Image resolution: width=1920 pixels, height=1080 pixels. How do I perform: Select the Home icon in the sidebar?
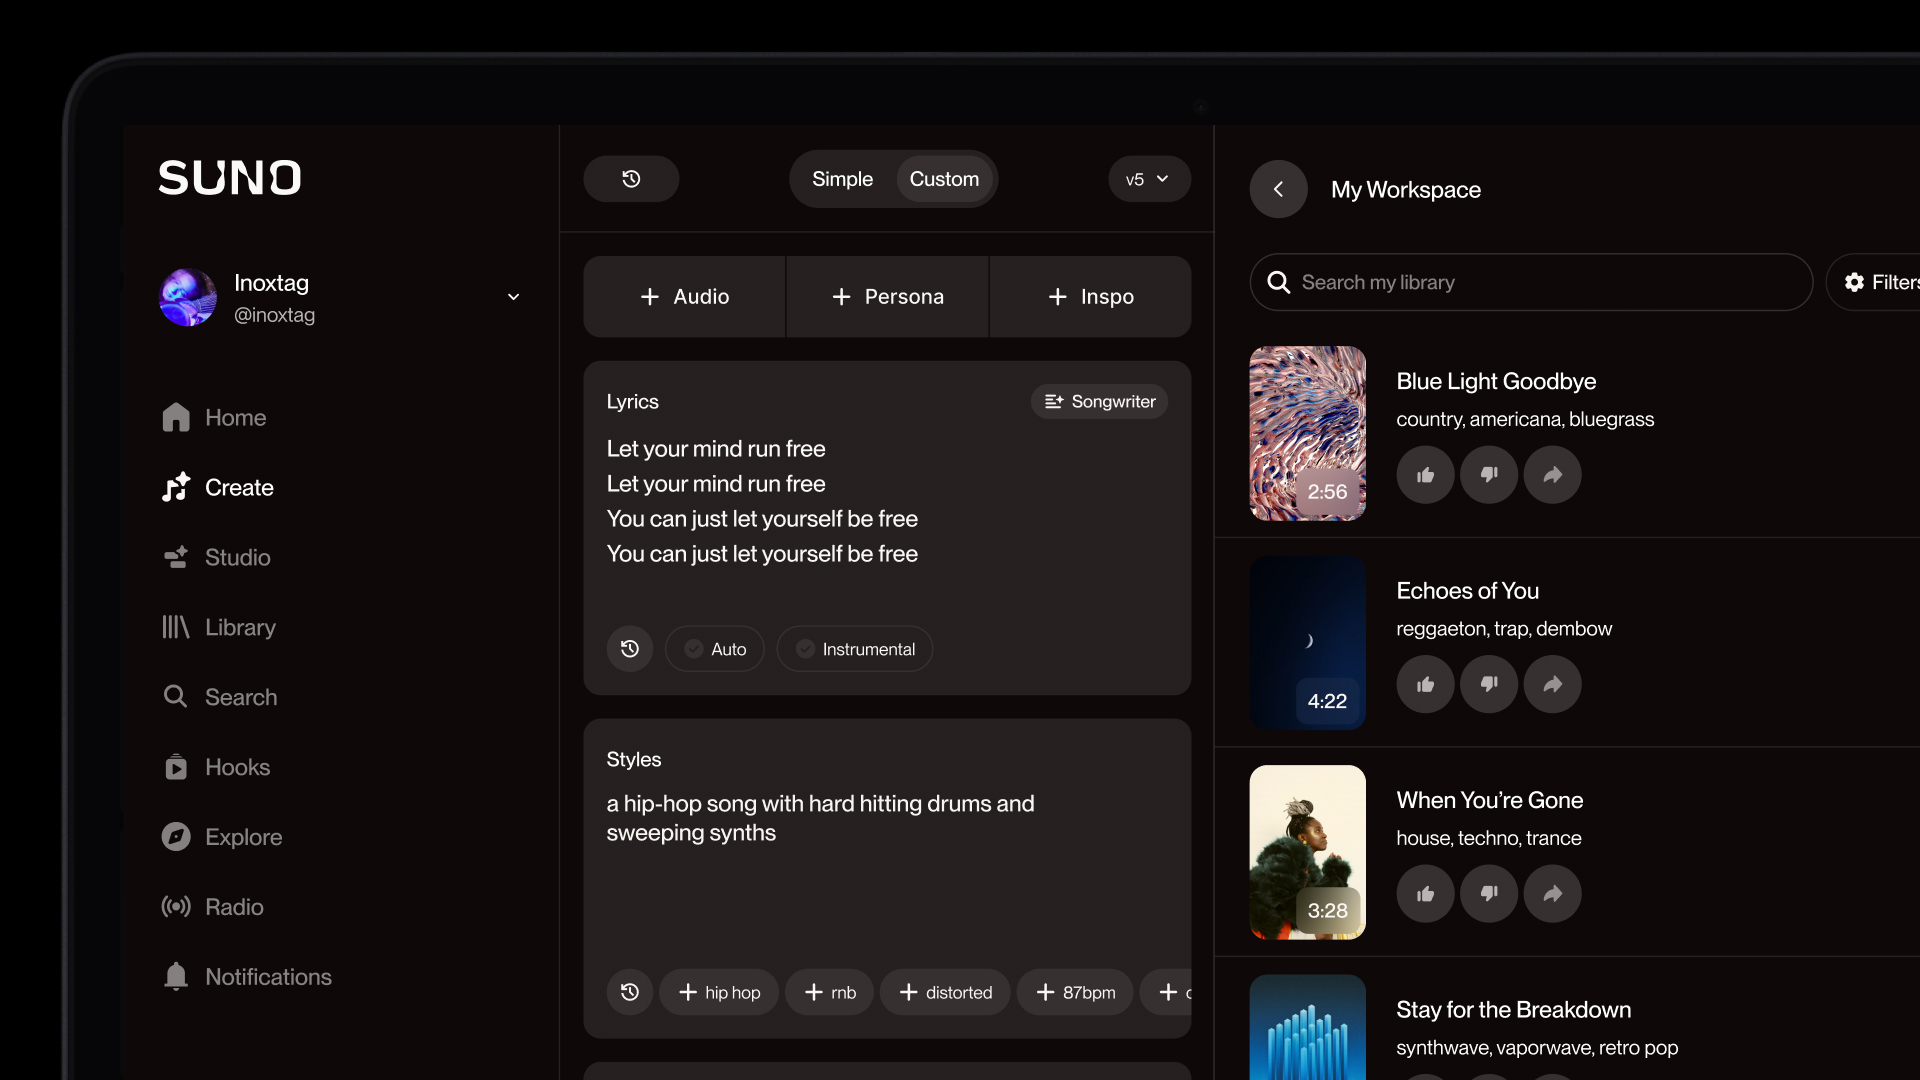(x=176, y=417)
